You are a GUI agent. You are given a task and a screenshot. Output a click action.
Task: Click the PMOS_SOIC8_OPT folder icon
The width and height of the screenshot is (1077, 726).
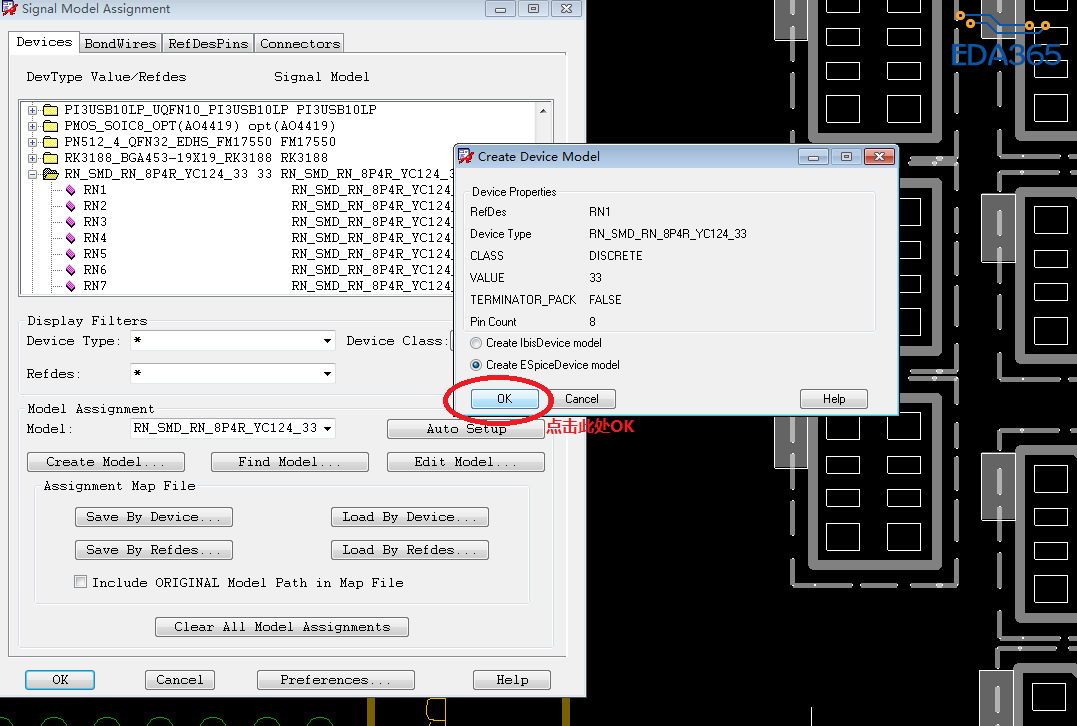(x=50, y=126)
